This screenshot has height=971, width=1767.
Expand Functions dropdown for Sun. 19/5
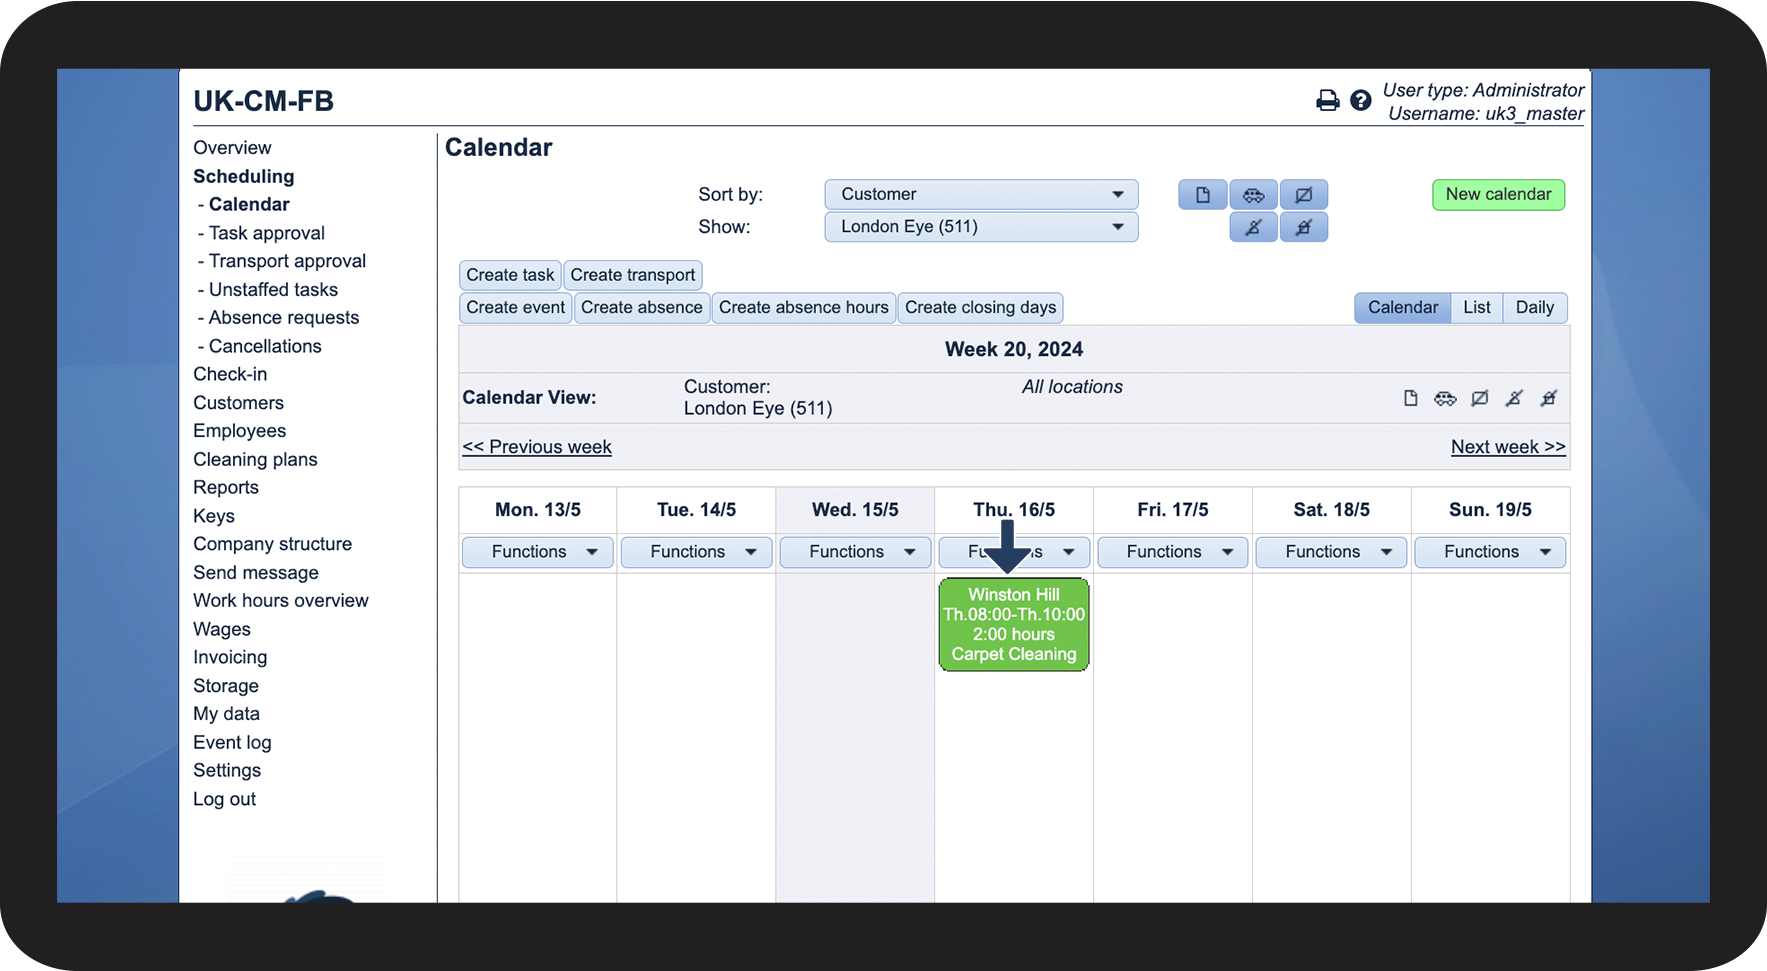click(1490, 552)
